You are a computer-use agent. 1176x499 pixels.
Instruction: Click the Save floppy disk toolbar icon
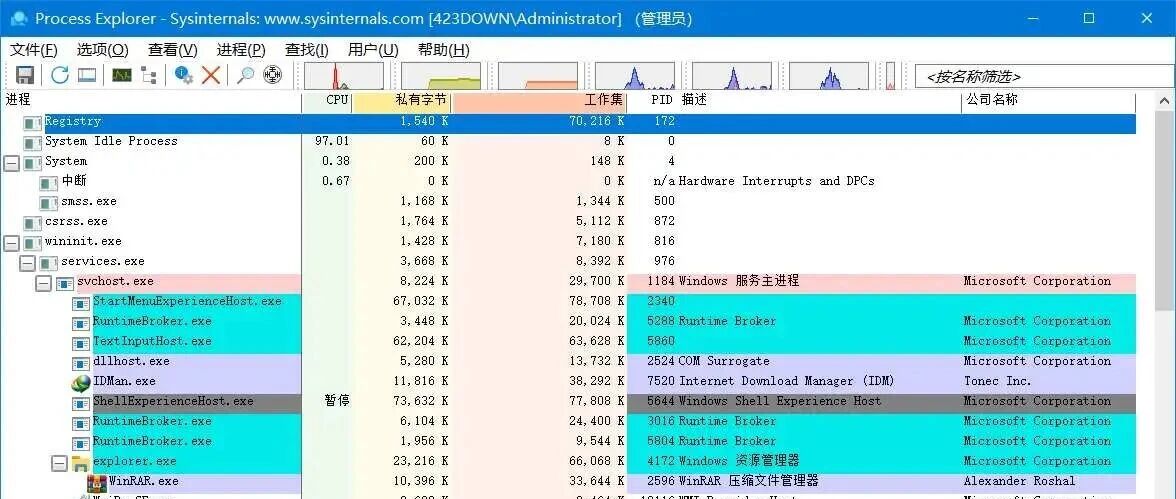25,75
